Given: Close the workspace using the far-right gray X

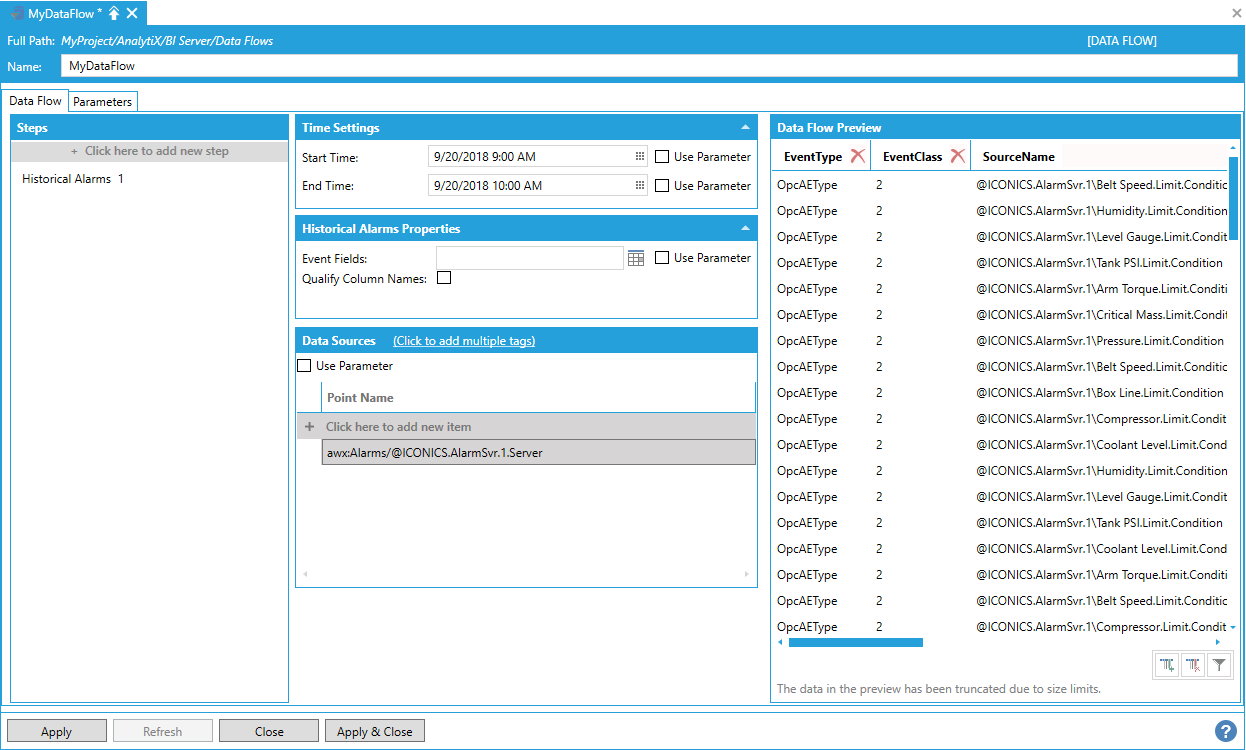Looking at the screenshot, I should [x=1236, y=13].
